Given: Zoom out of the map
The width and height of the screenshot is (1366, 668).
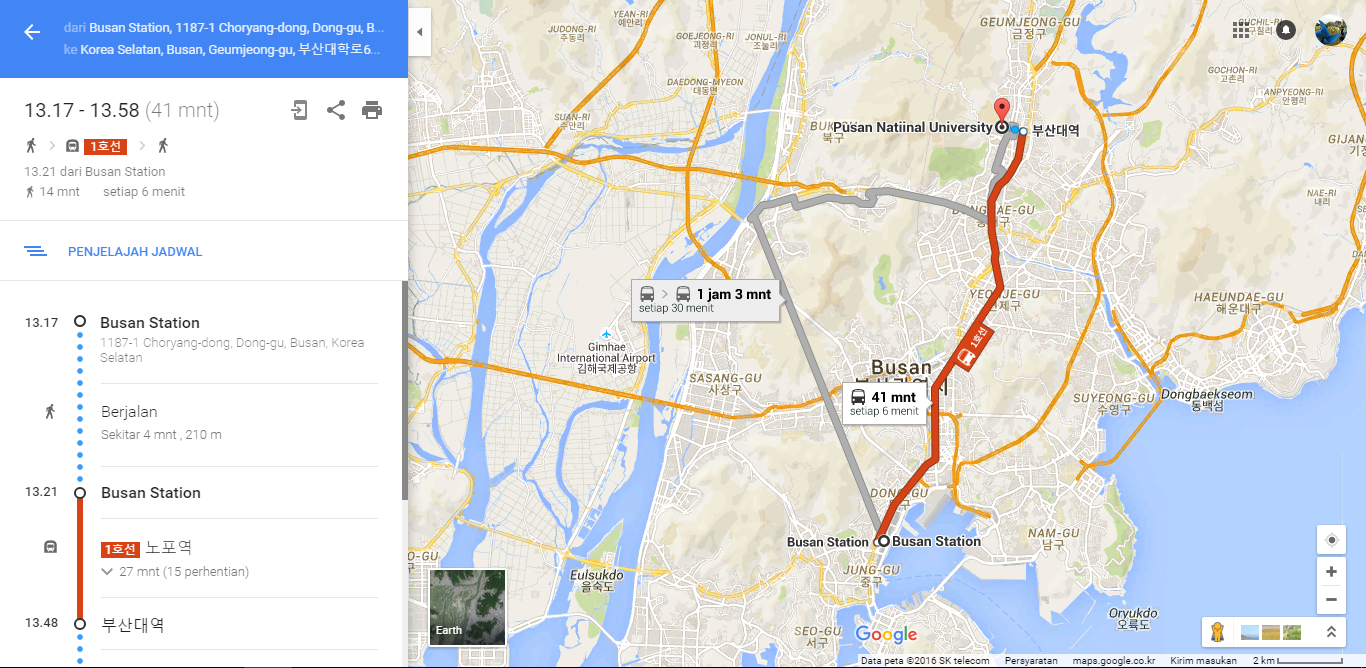Looking at the screenshot, I should click(1331, 600).
